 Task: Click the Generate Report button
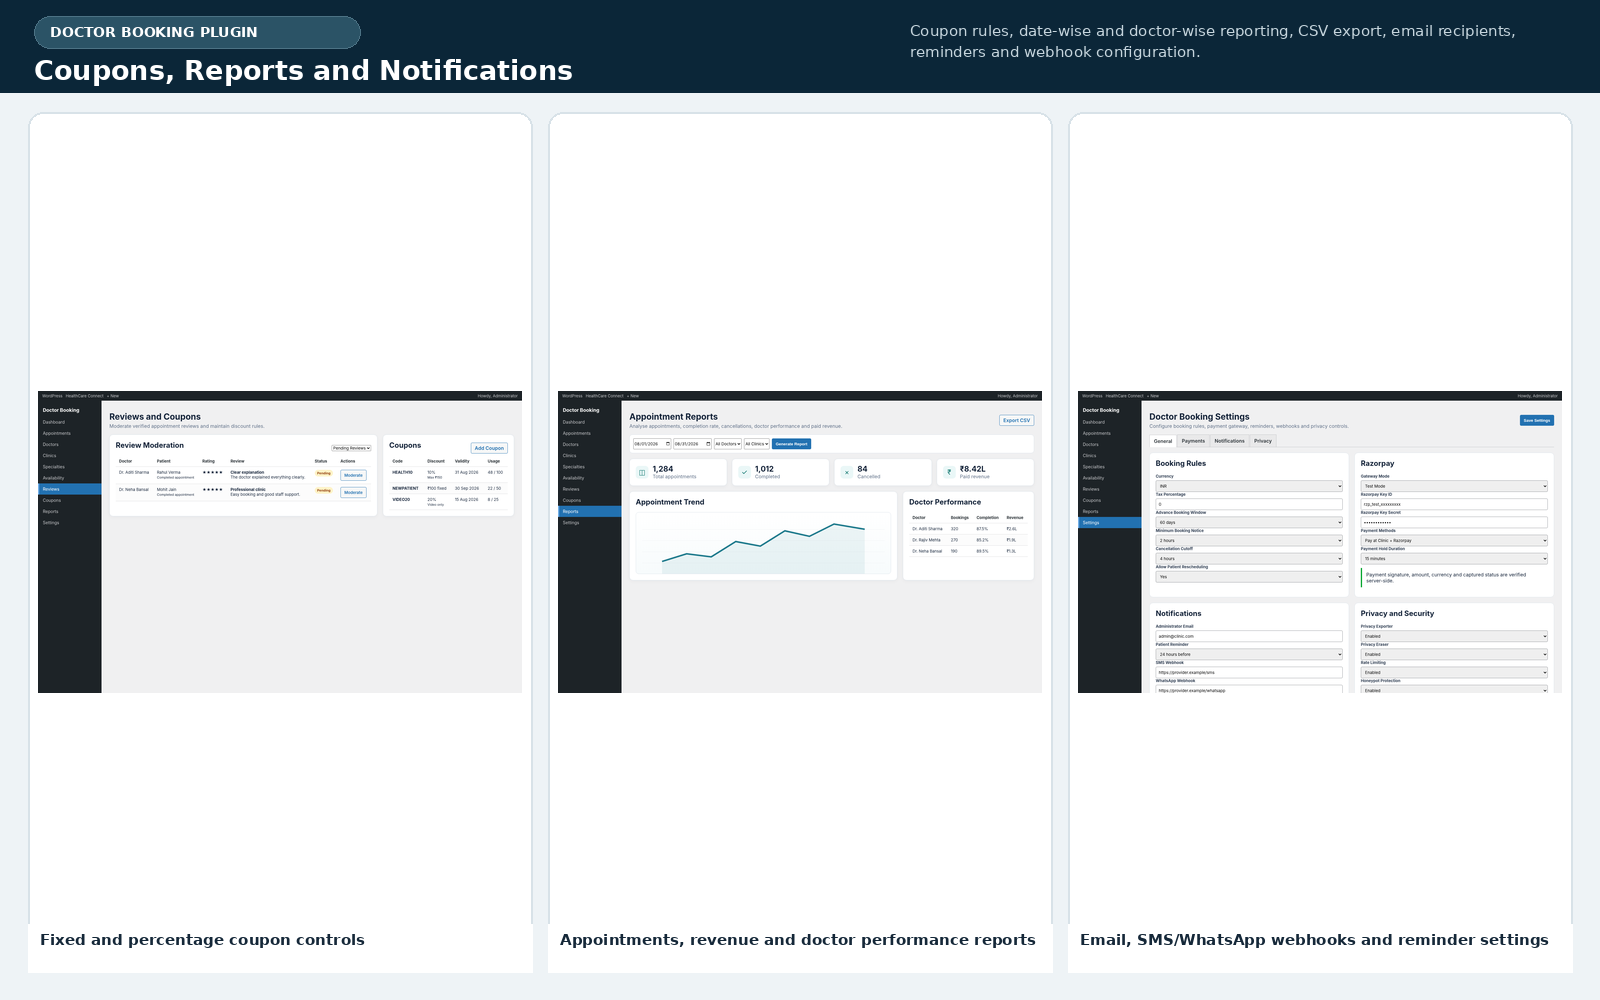point(791,444)
